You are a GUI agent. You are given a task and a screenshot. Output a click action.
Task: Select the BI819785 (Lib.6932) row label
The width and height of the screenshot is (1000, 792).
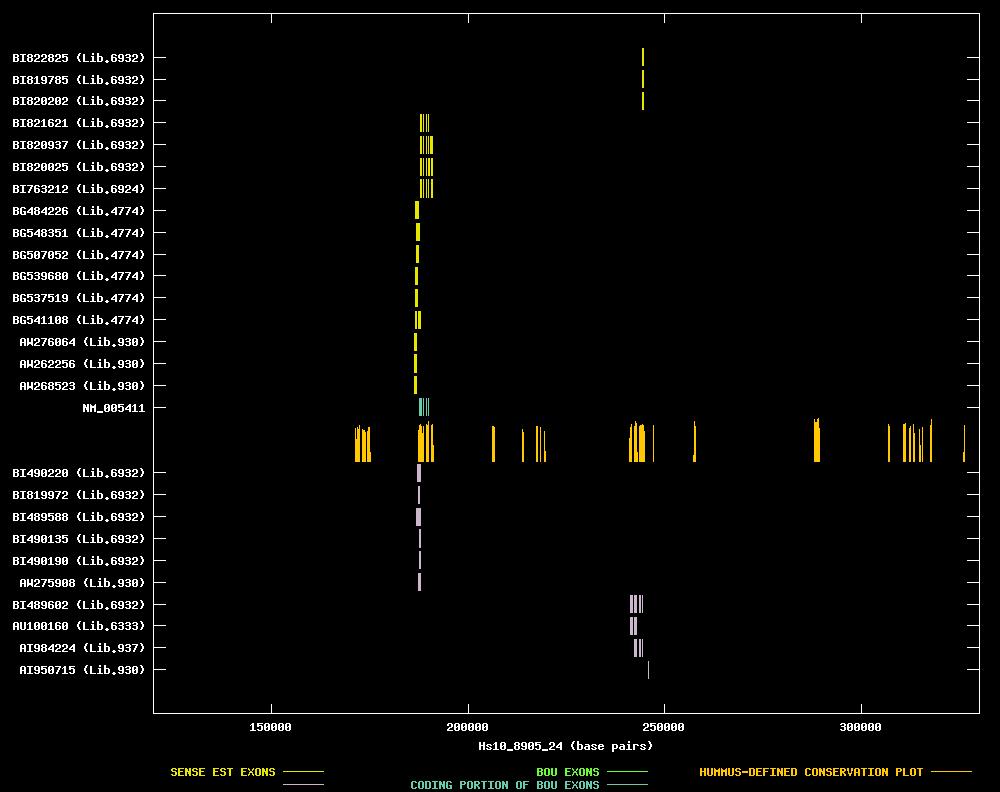click(x=78, y=80)
